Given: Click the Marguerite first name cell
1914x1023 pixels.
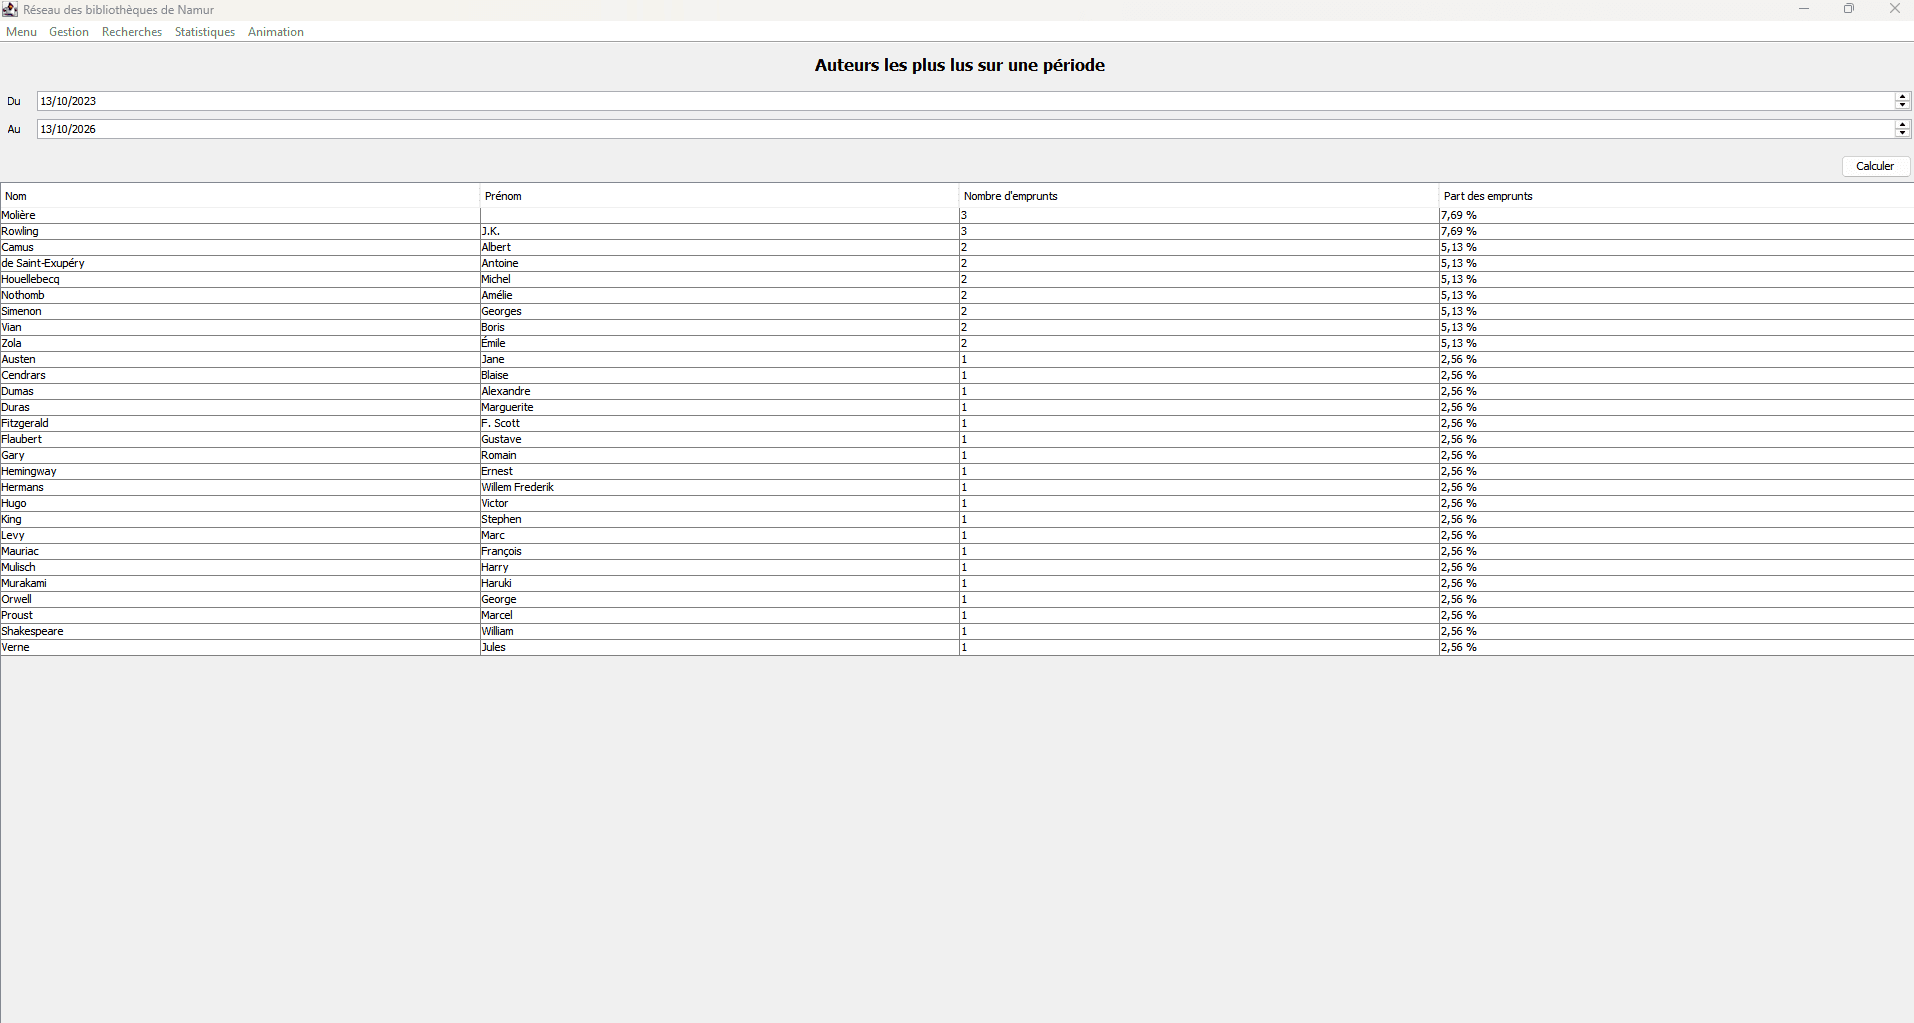Looking at the screenshot, I should point(720,407).
